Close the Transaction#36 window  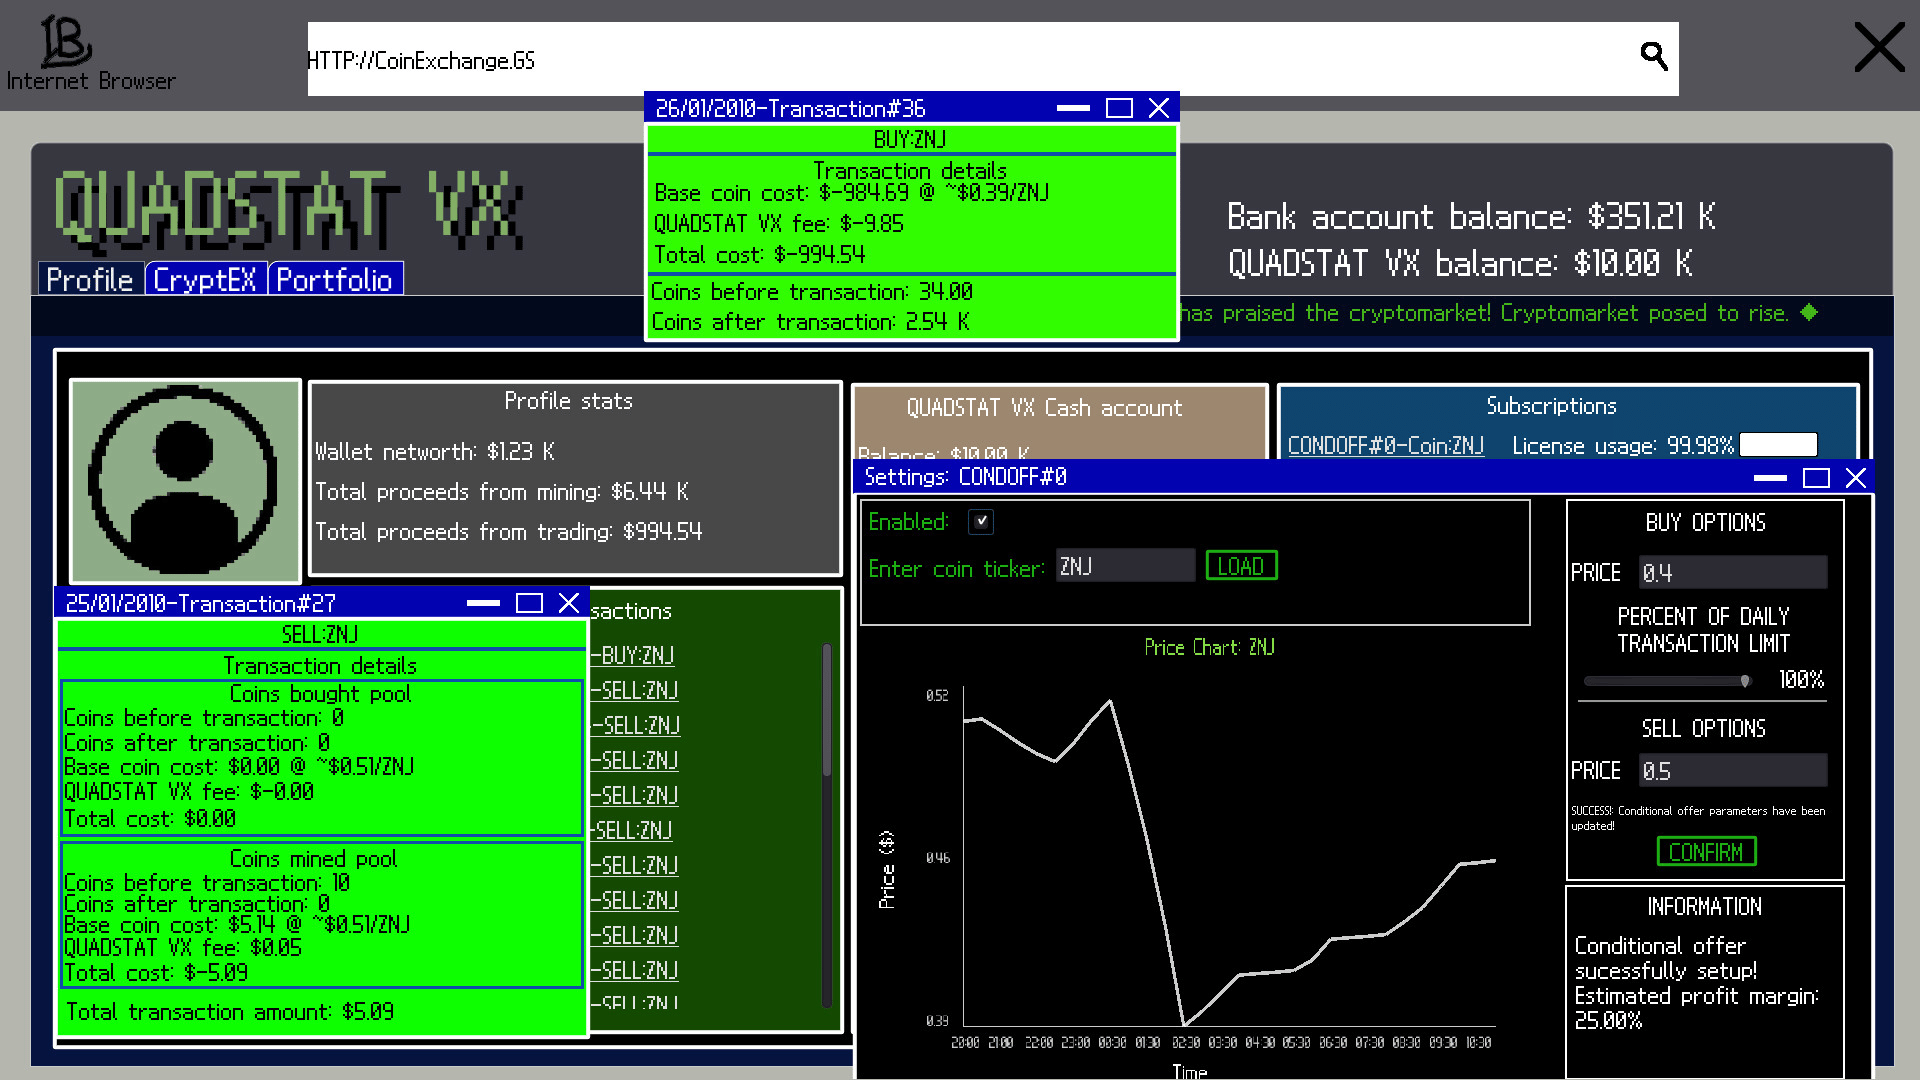[1158, 108]
